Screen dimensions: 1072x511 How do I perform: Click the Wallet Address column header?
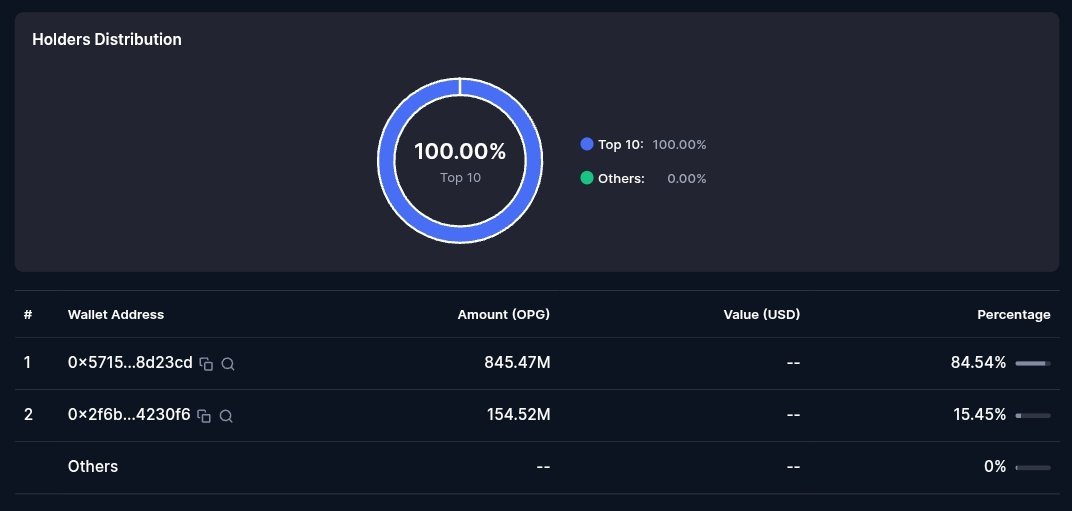116,315
